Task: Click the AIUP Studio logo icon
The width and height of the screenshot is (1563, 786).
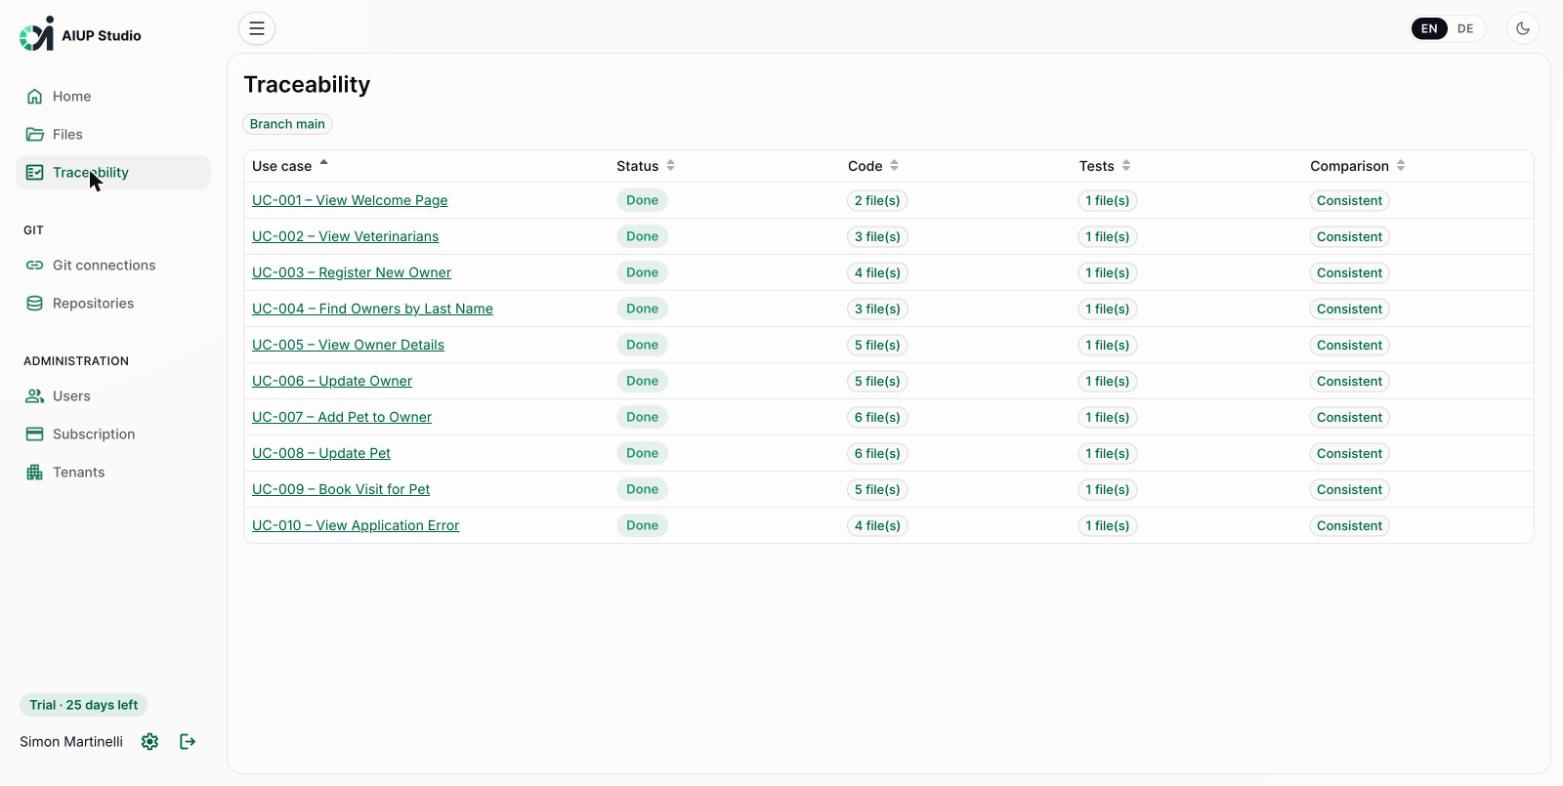Action: [x=37, y=34]
